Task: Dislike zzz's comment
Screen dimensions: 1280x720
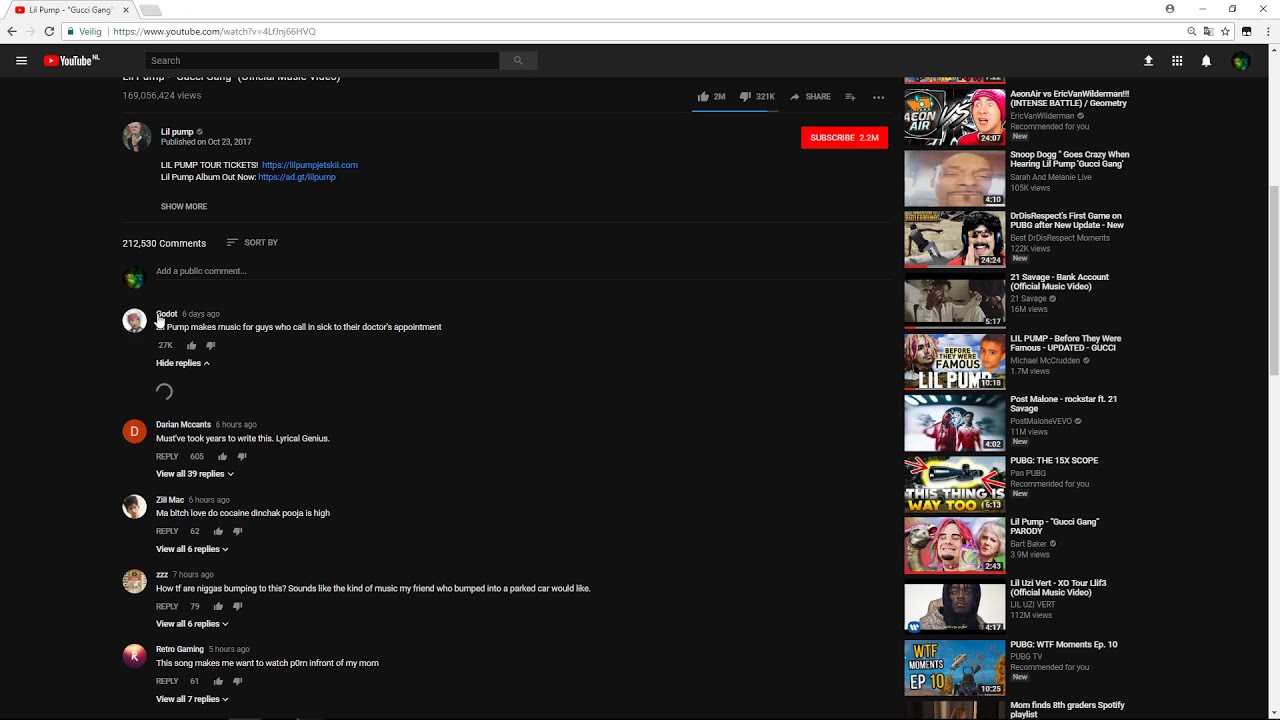Action: tap(237, 606)
